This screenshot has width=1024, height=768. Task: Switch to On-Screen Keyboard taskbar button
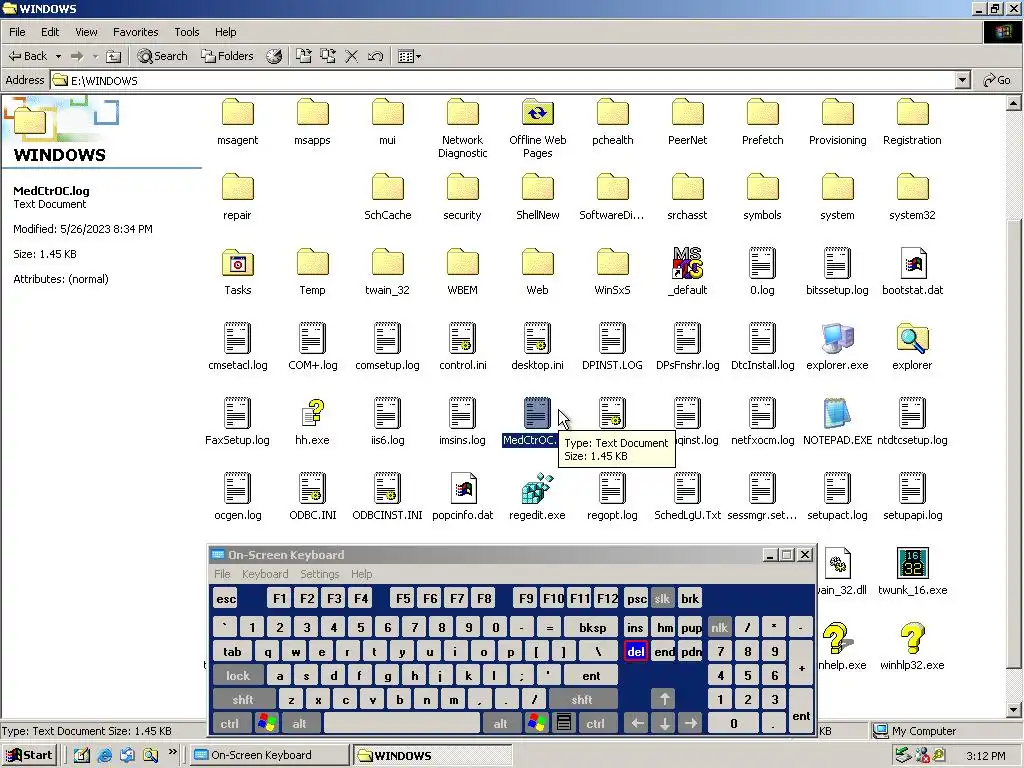tap(270, 755)
